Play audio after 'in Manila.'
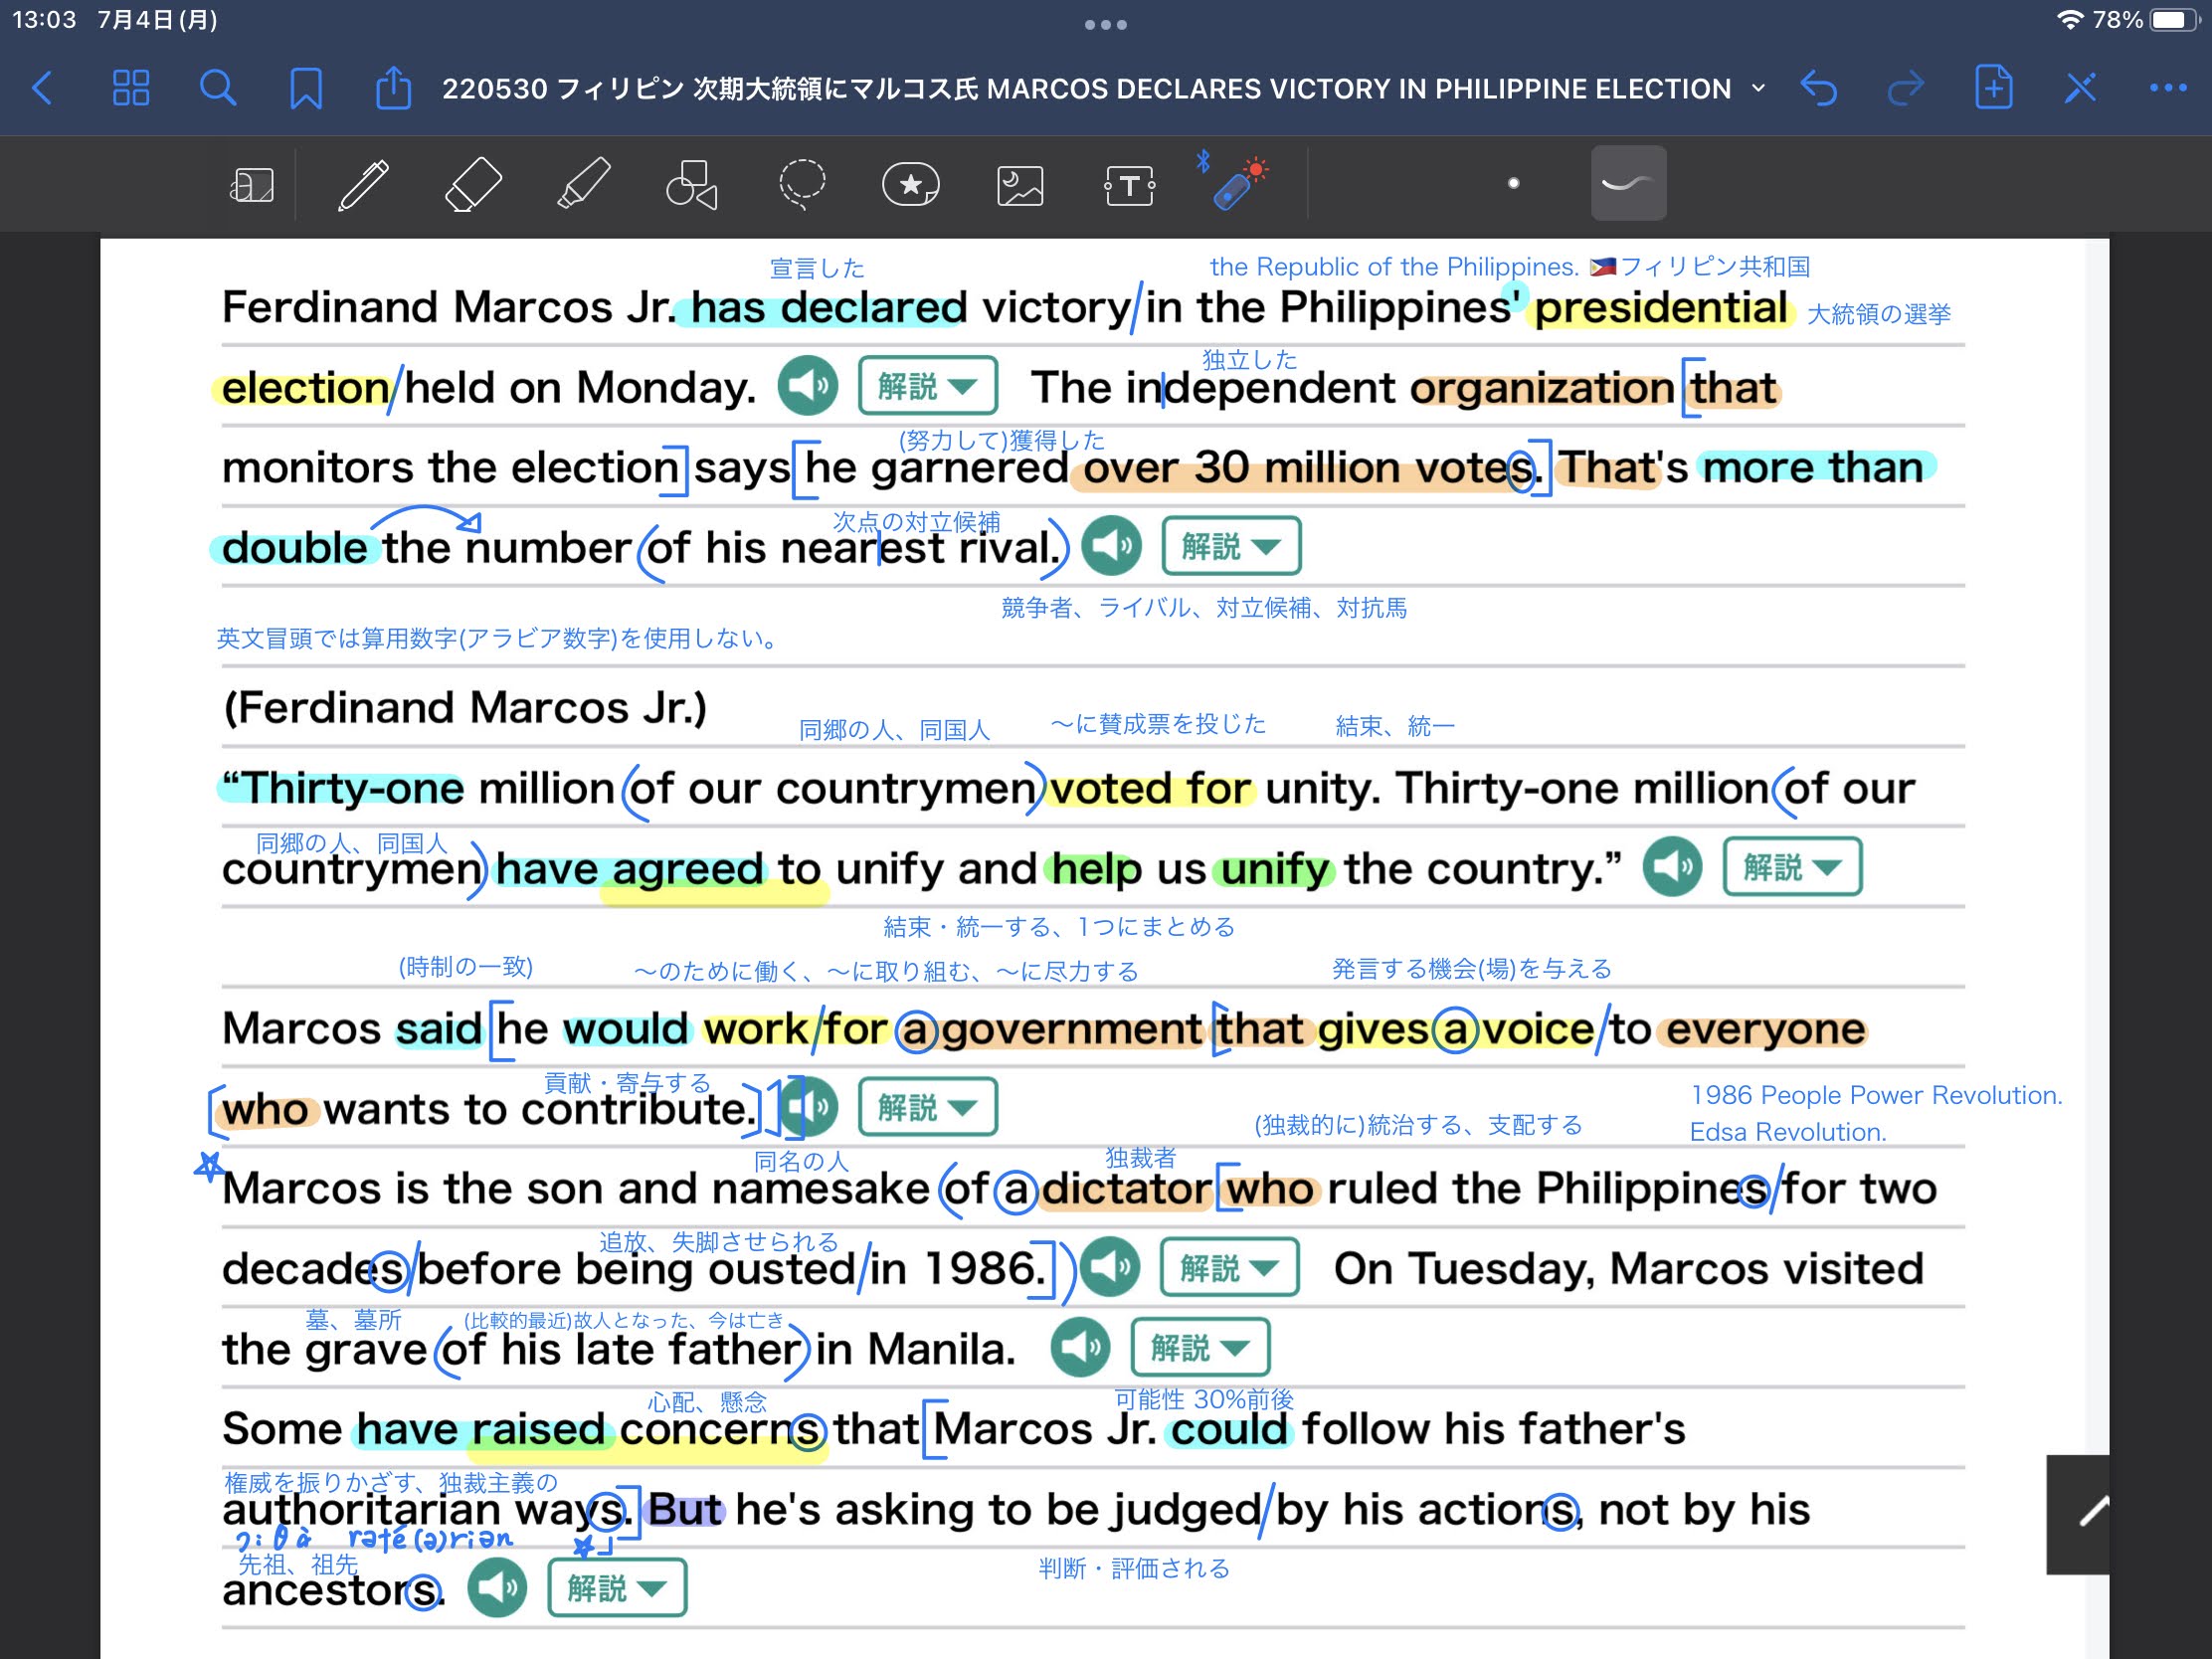Viewport: 2212px width, 1659px height. tap(1080, 1347)
